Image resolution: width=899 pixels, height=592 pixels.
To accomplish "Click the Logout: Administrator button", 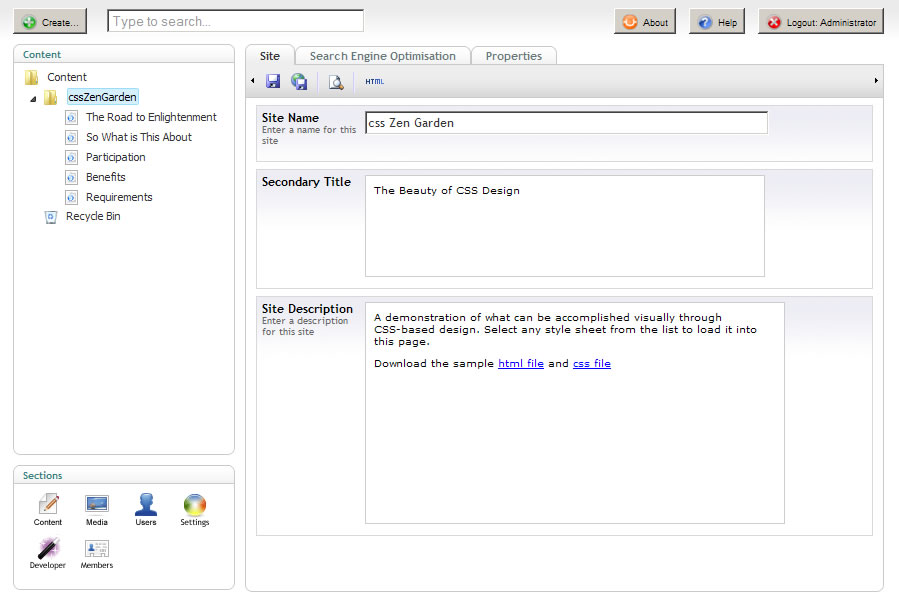I will 820,22.
